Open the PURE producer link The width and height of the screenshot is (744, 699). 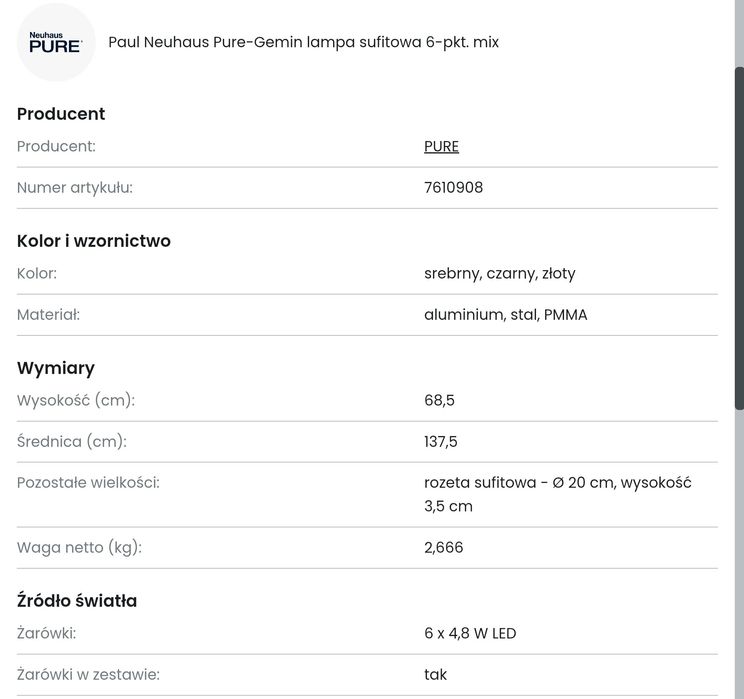click(x=441, y=146)
